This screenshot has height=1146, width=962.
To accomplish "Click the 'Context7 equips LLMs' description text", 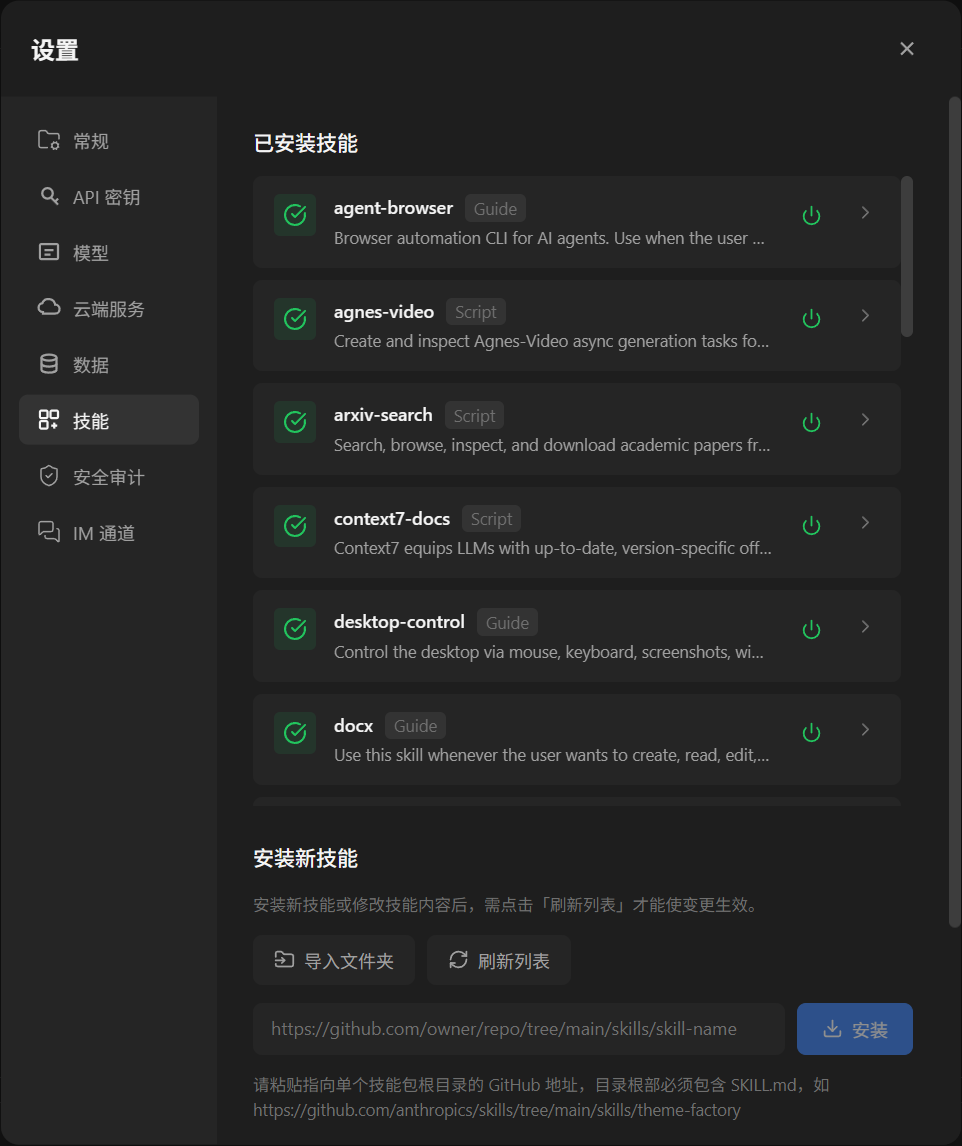I will 553,548.
